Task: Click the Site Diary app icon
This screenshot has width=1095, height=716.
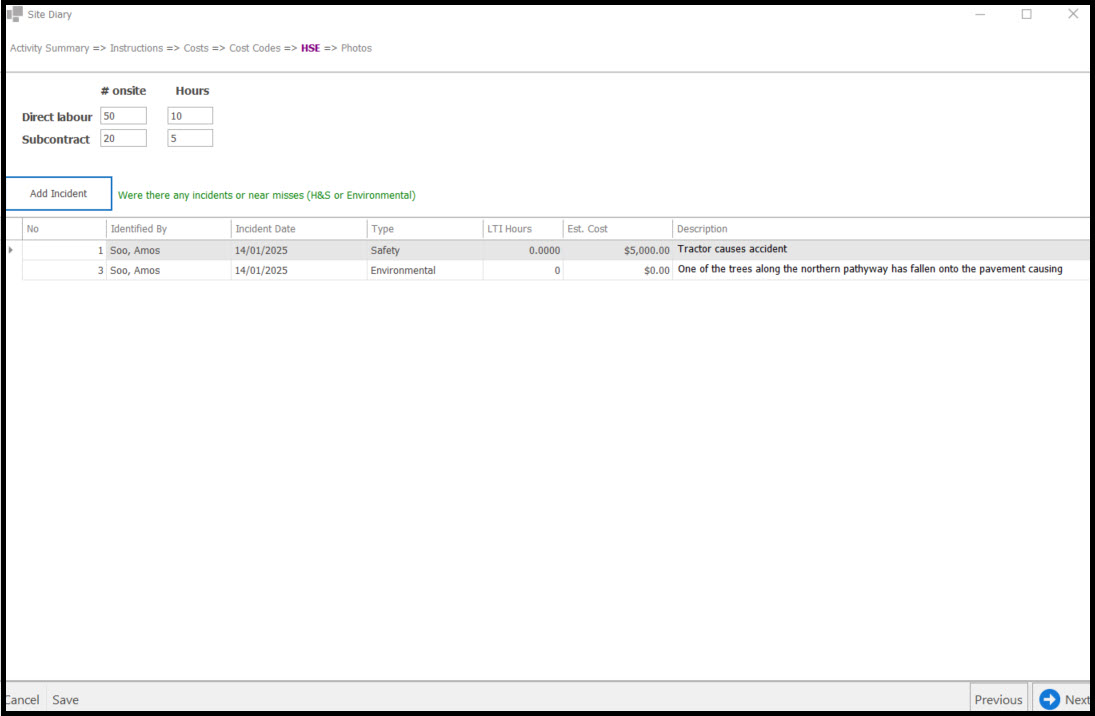Action: [15, 15]
